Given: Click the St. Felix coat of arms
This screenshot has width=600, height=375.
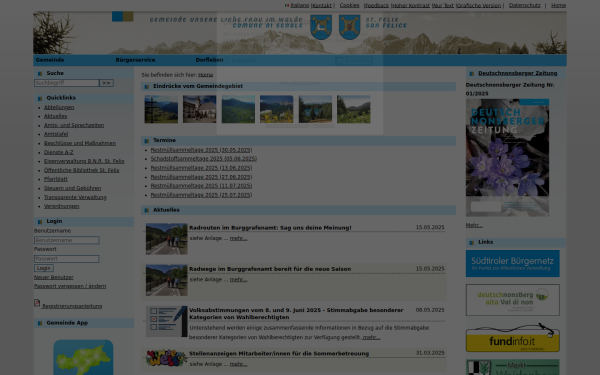Looking at the screenshot, I should [349, 27].
